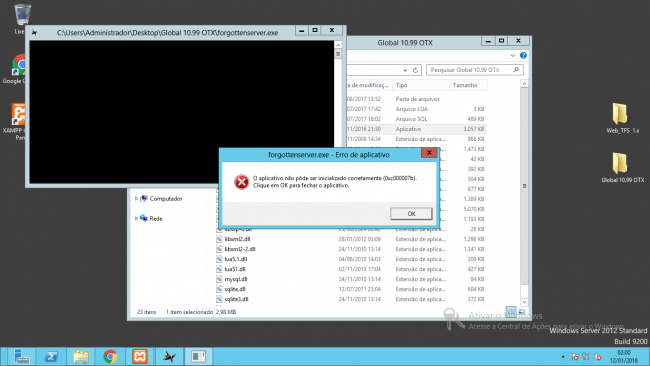
Task: Minimize the forgottenserver.exe console window
Action: [301, 30]
